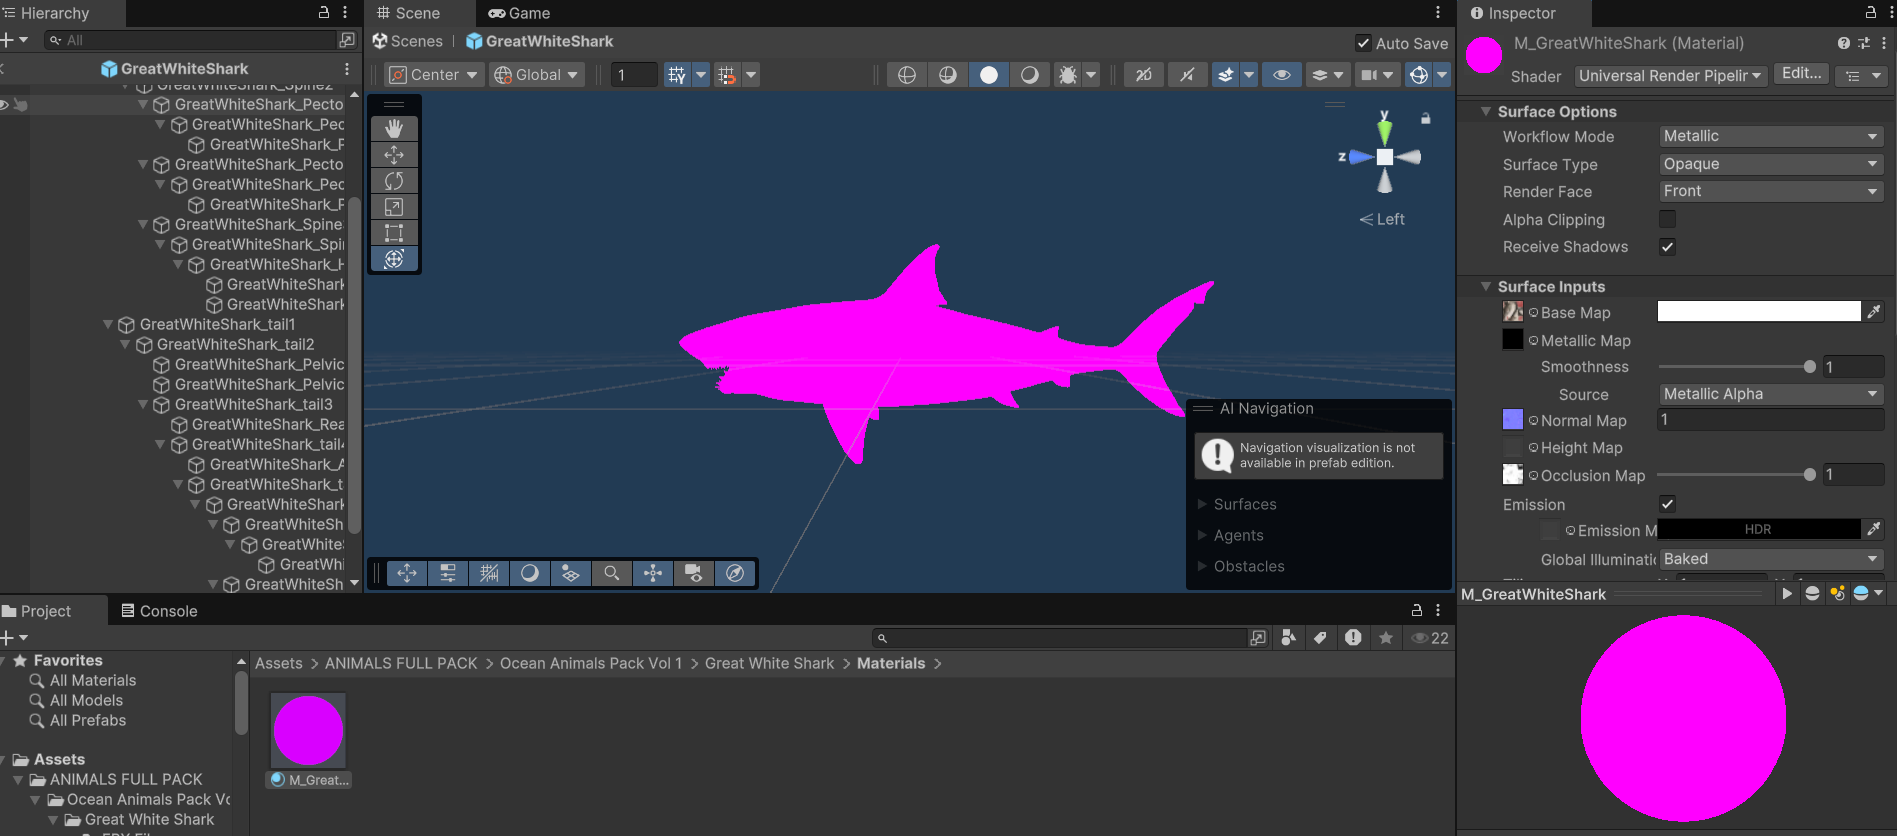The height and width of the screenshot is (836, 1897).
Task: Click the Base Map white color swatch
Action: [x=1758, y=312]
